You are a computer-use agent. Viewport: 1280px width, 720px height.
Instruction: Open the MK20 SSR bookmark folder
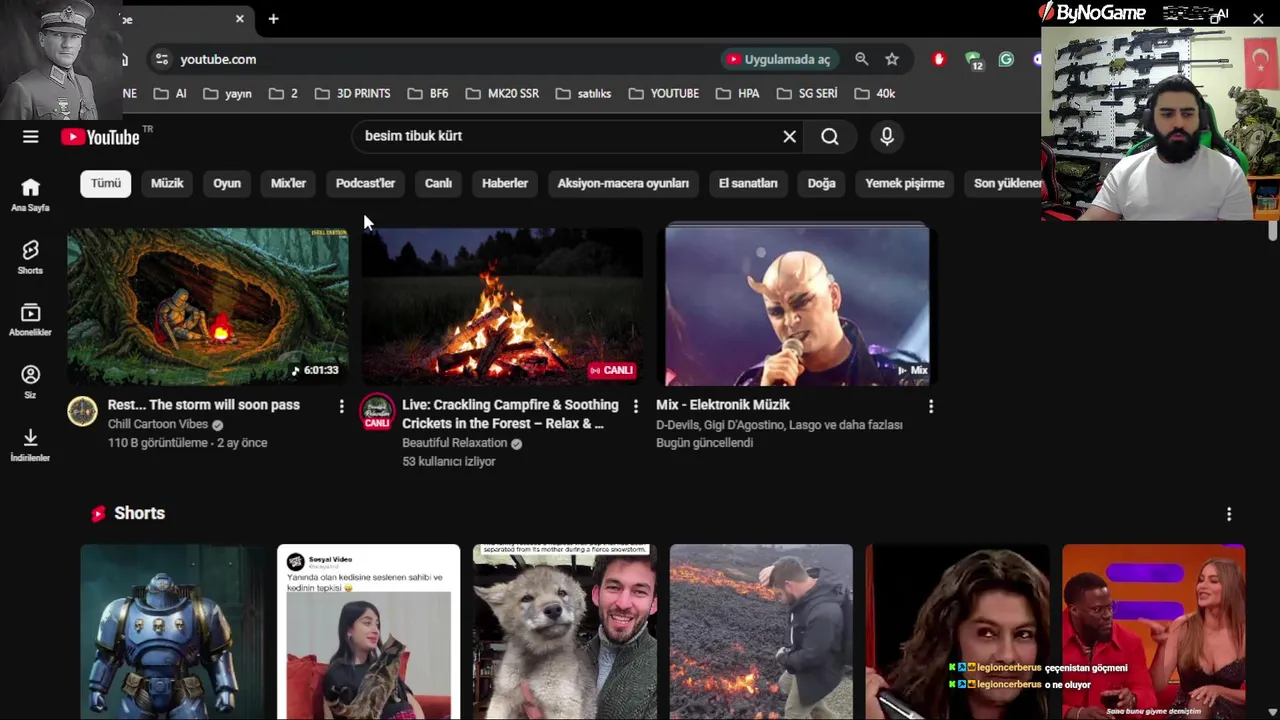click(x=502, y=93)
